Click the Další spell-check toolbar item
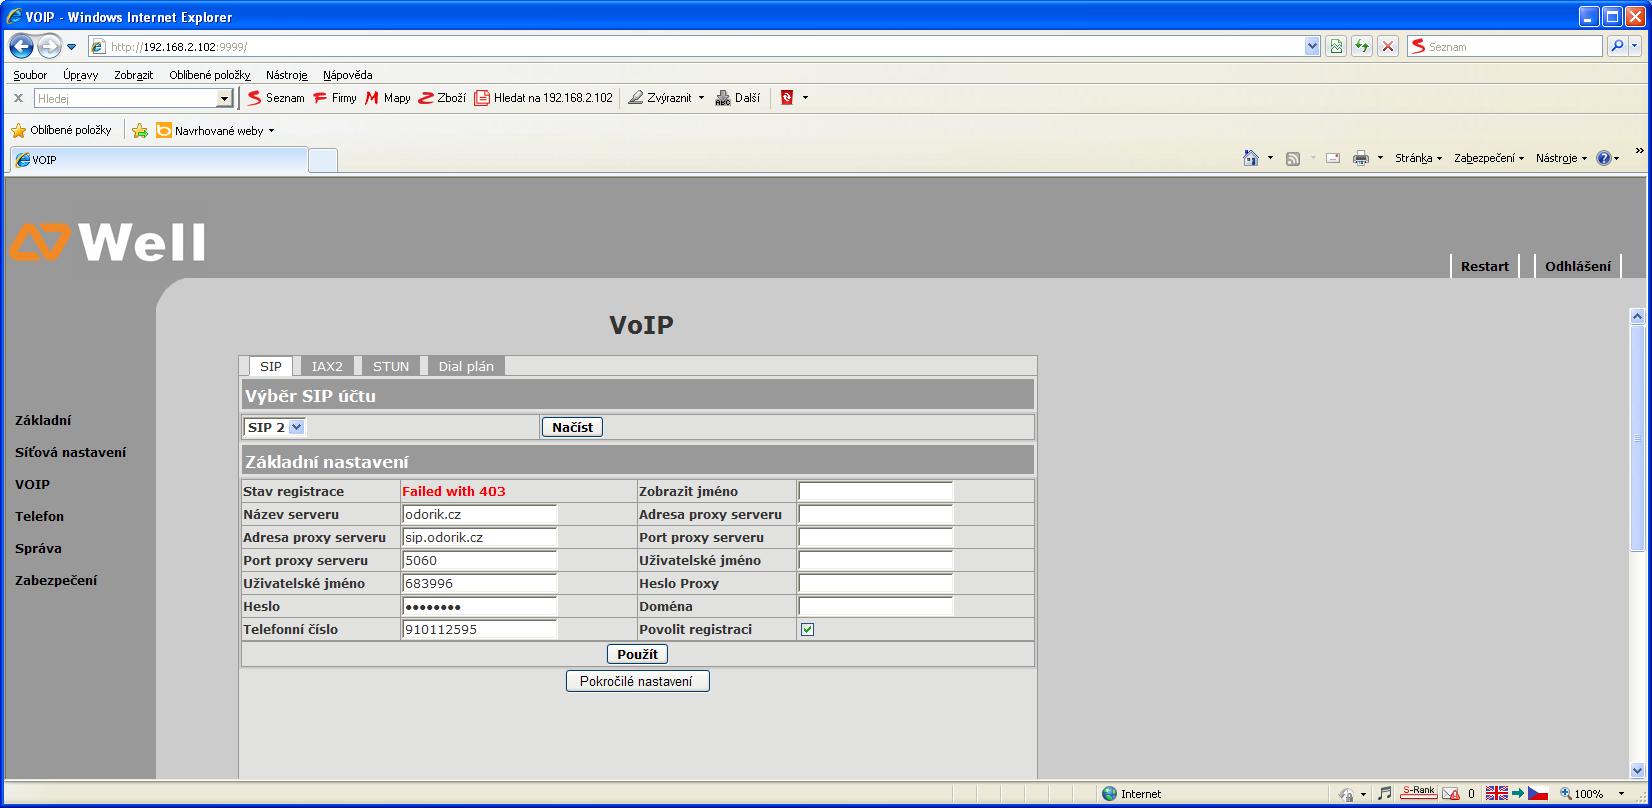This screenshot has width=1652, height=808. click(738, 98)
